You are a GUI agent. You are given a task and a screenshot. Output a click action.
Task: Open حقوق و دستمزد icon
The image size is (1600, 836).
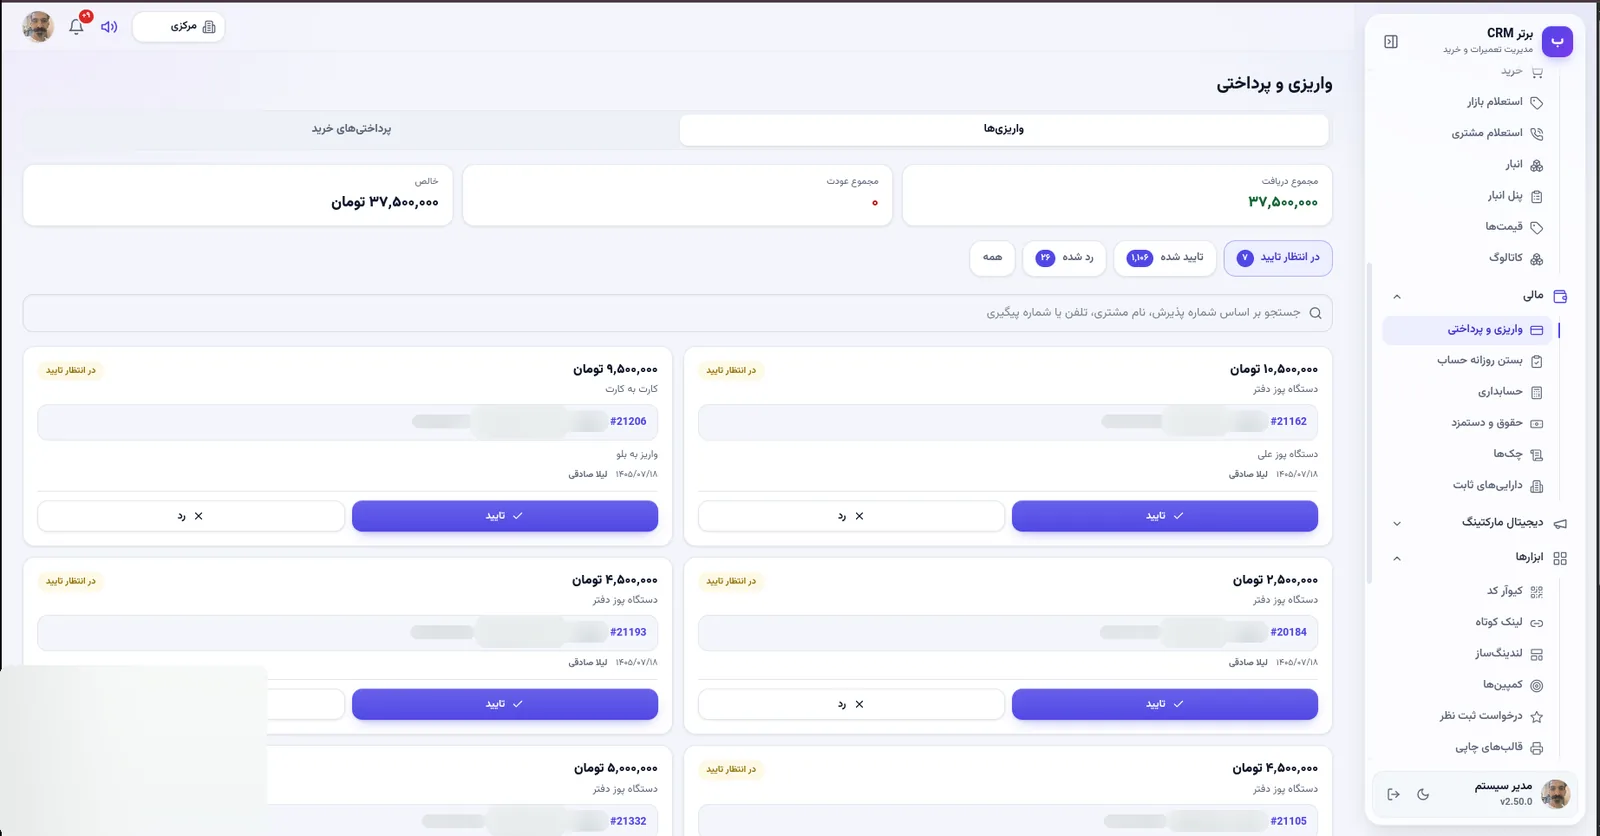point(1536,423)
